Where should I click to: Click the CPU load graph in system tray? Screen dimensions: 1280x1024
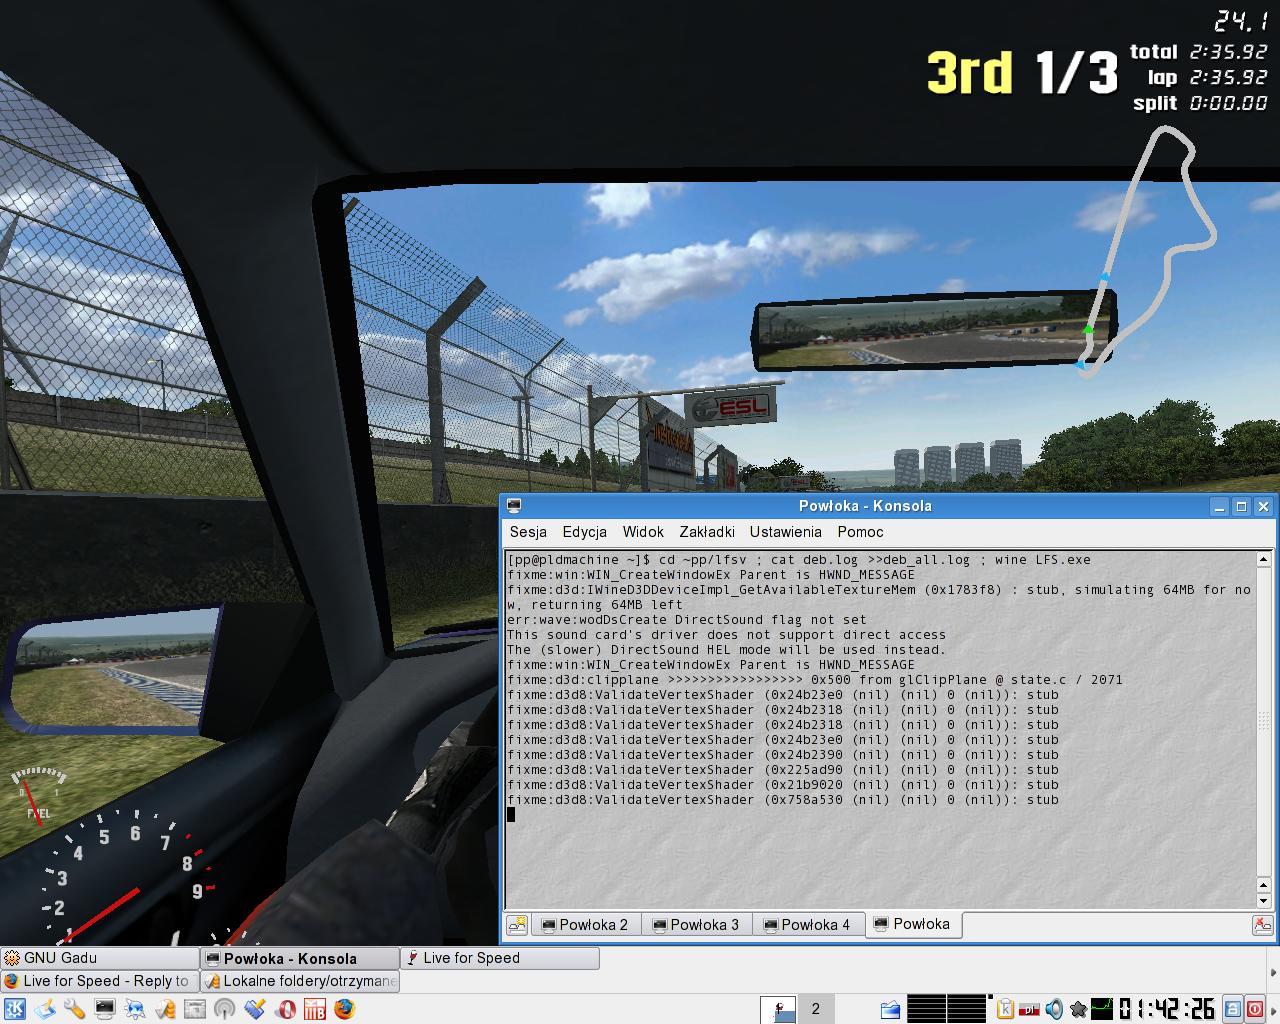click(x=1101, y=1009)
